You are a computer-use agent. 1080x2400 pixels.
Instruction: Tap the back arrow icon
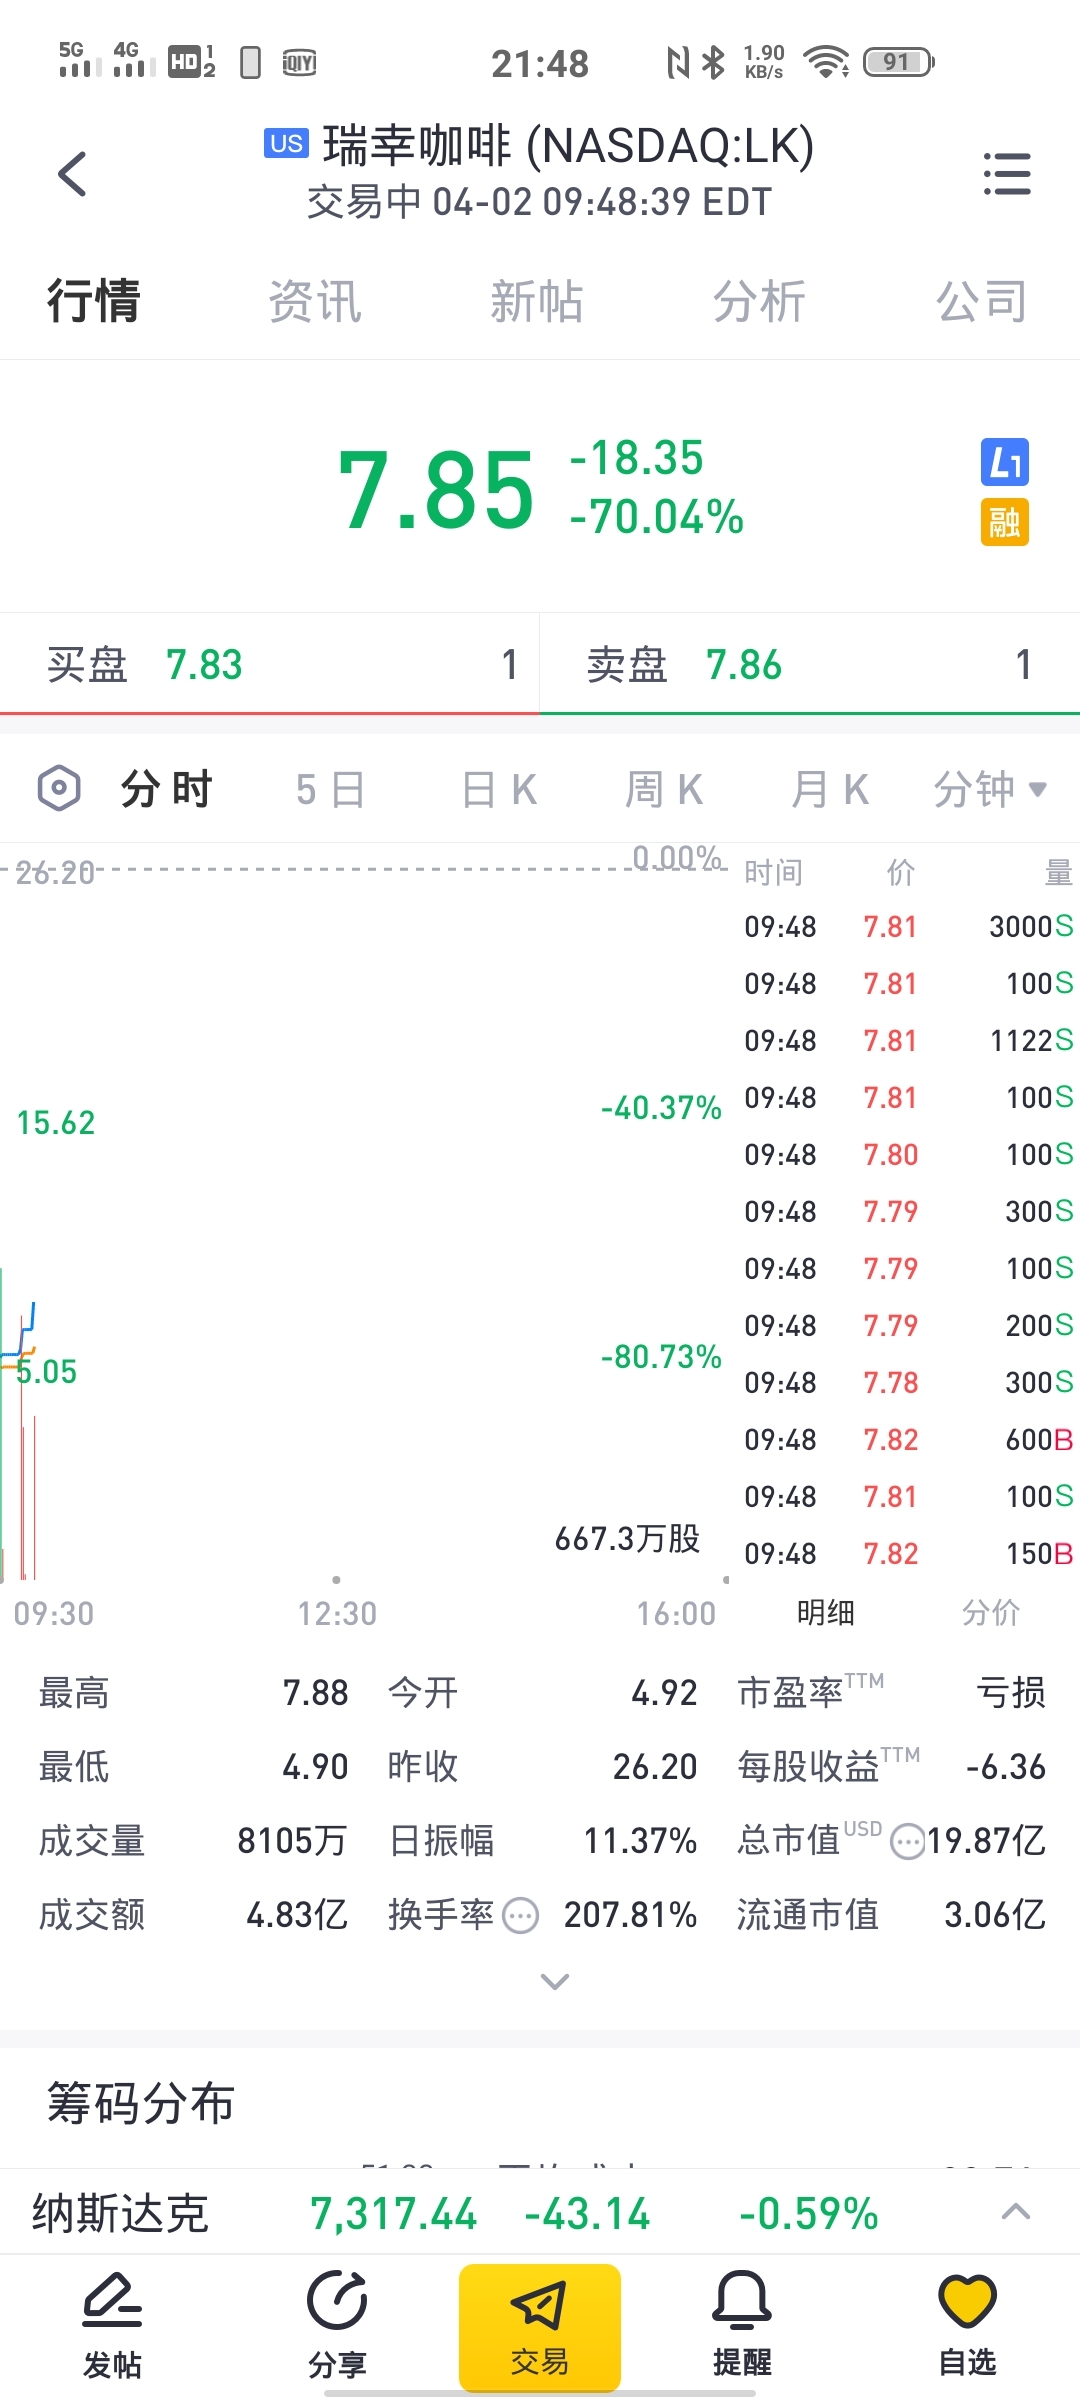tap(72, 175)
